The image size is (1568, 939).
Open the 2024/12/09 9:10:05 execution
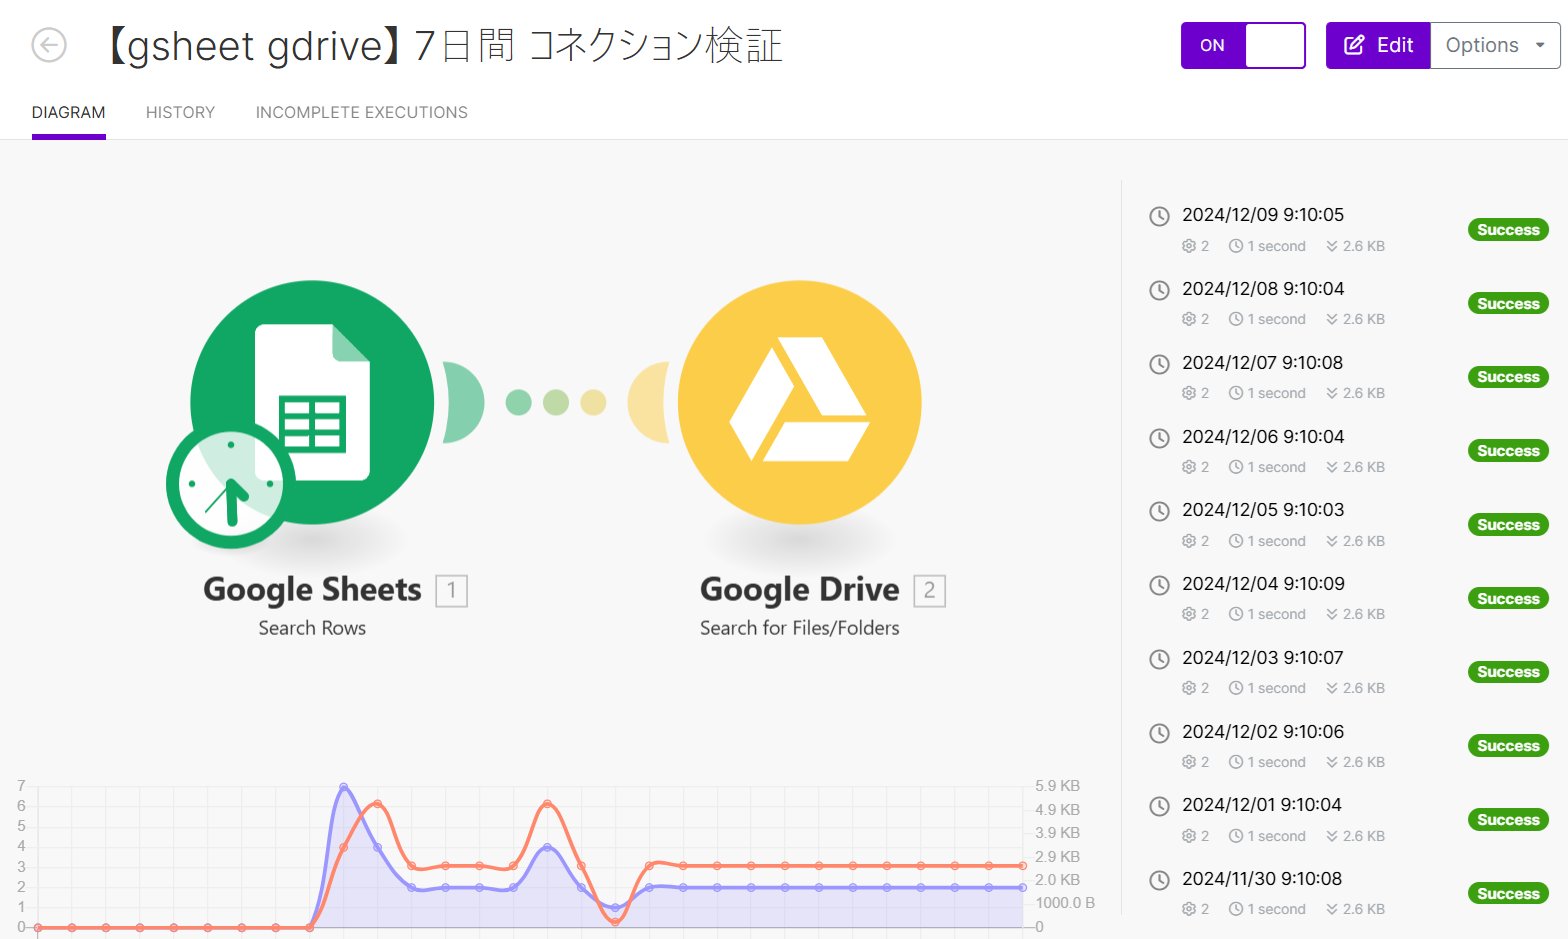[x=1263, y=215]
